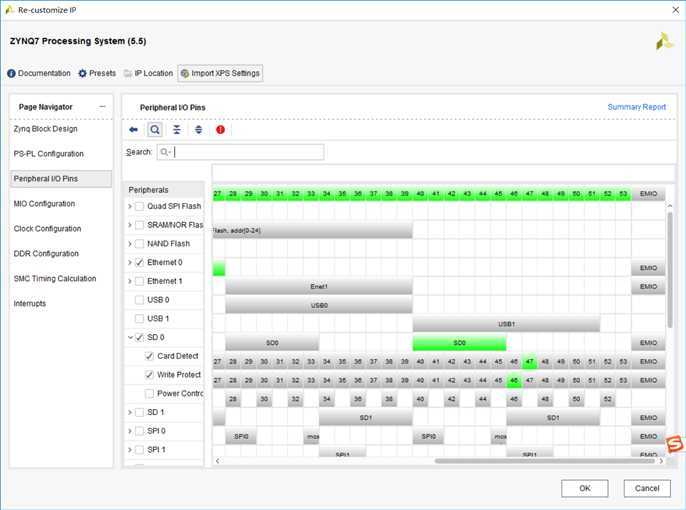Close the Re-customize IP dialog
The image size is (686, 510).
click(675, 10)
